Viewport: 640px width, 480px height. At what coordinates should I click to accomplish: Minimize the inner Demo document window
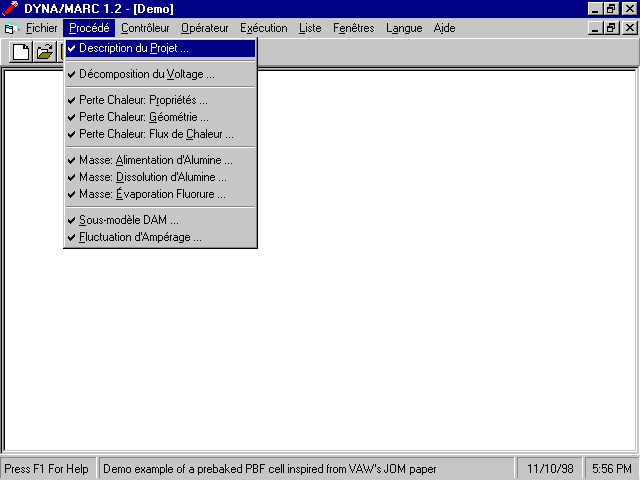click(x=595, y=28)
